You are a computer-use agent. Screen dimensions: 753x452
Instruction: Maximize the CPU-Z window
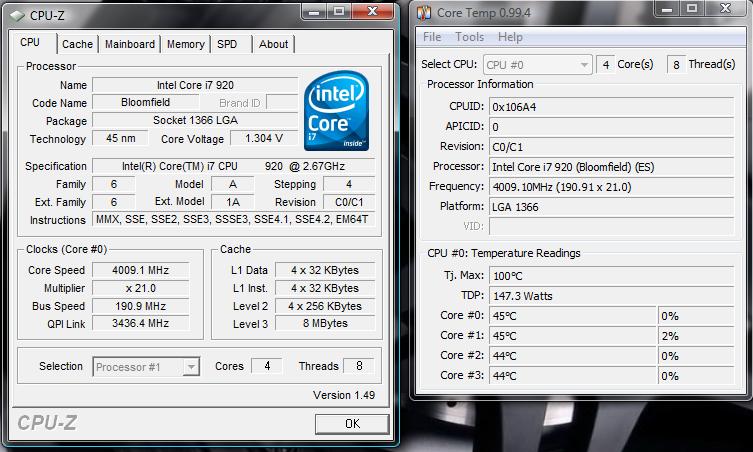(339, 12)
